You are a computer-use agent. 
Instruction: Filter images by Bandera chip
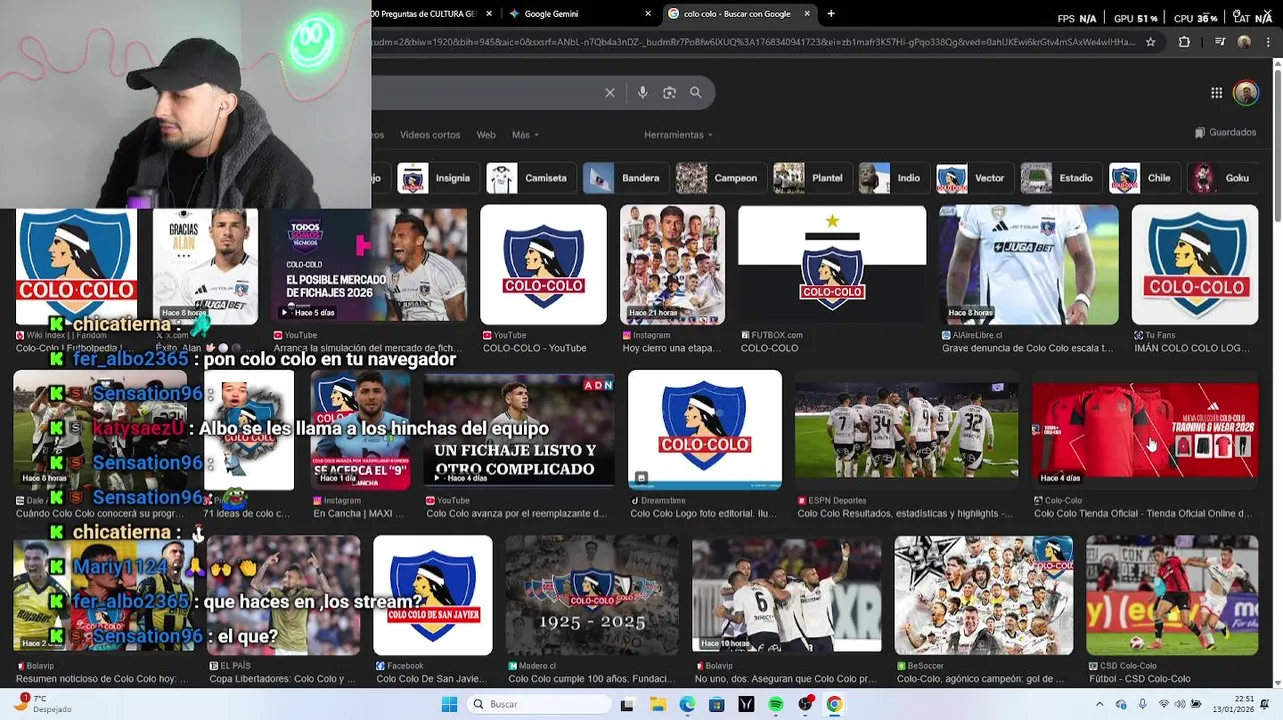click(x=624, y=178)
